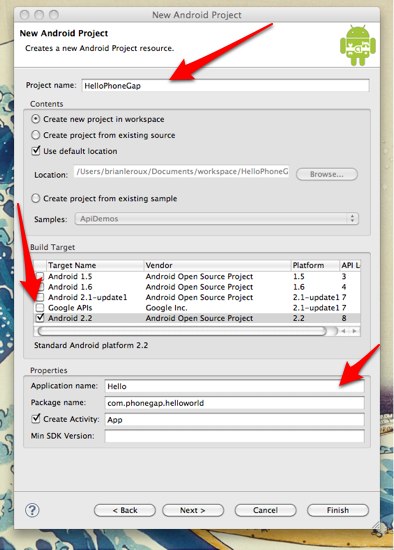This screenshot has width=394, height=550.
Task: Check the Android 2.1-update1 build target
Action: pyautogui.click(x=40, y=297)
